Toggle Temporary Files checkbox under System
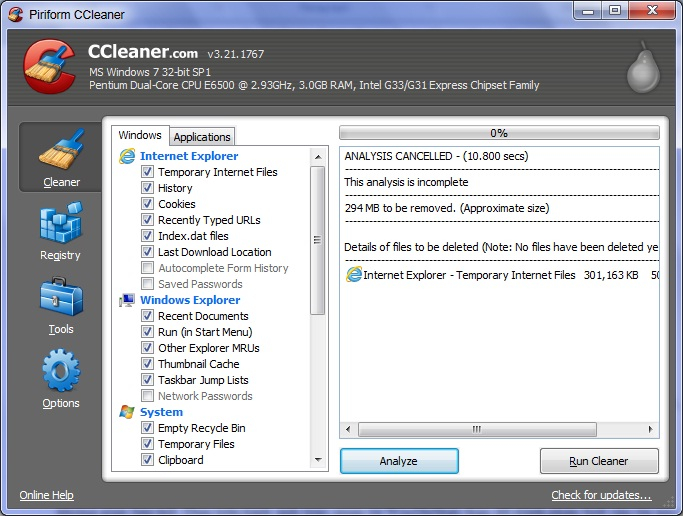This screenshot has height=516, width=683. (x=147, y=444)
